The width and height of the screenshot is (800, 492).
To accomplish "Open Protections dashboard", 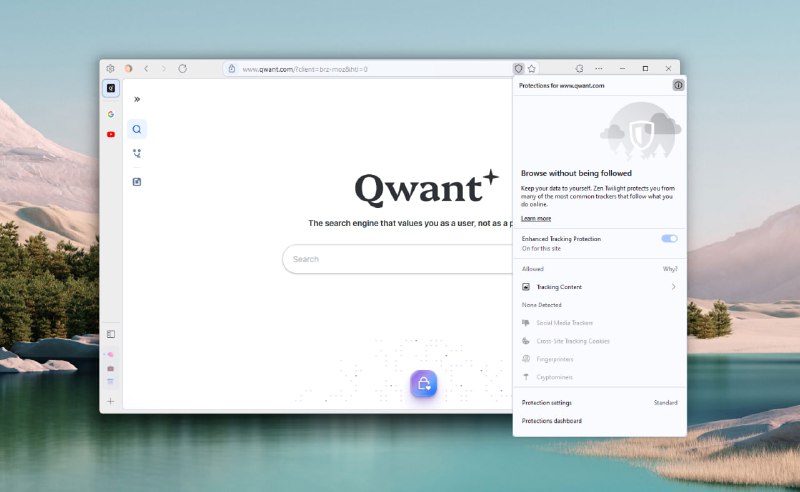I will pyautogui.click(x=552, y=421).
